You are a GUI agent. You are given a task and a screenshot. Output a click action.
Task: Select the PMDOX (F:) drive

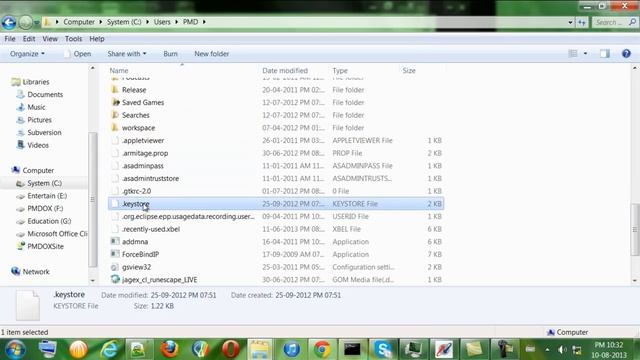point(40,209)
